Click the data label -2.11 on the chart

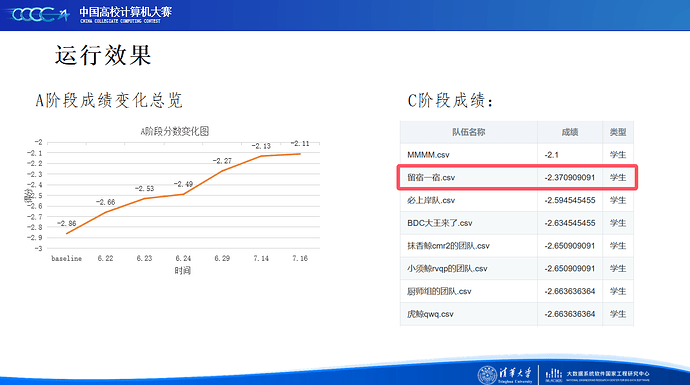300,143
